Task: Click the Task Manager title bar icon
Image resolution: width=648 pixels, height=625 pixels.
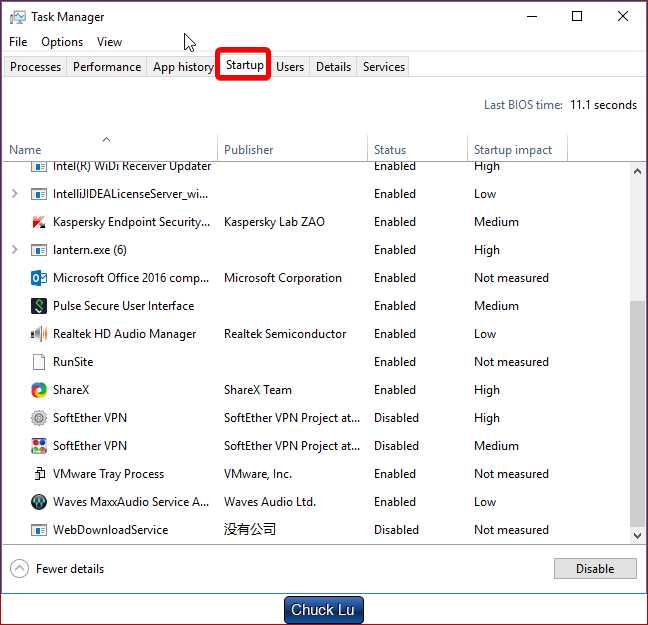Action: coord(17,17)
